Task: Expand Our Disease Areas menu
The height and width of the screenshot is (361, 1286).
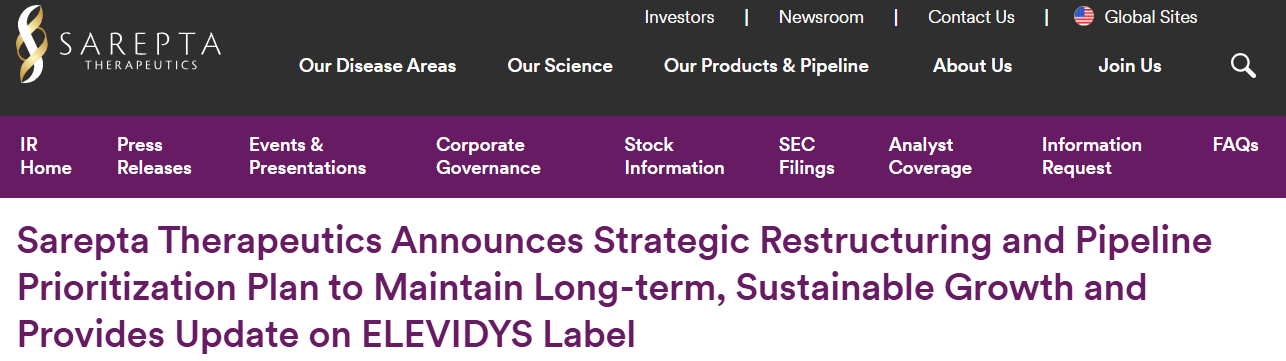Action: click(x=377, y=66)
